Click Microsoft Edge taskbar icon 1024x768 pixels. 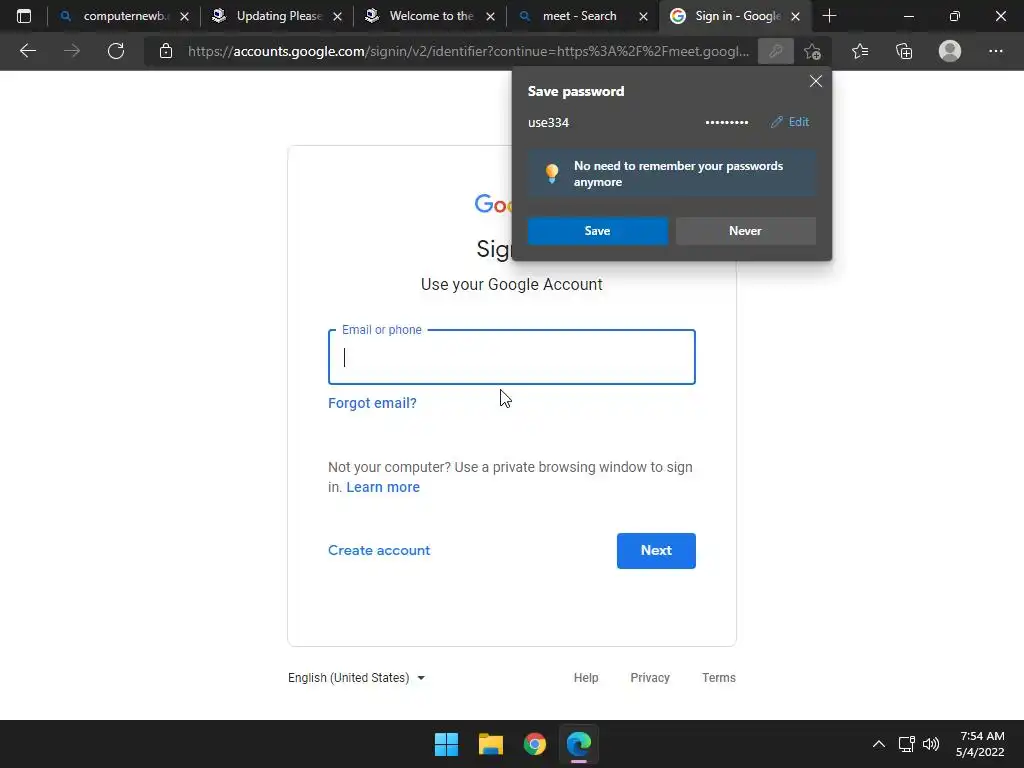point(579,744)
